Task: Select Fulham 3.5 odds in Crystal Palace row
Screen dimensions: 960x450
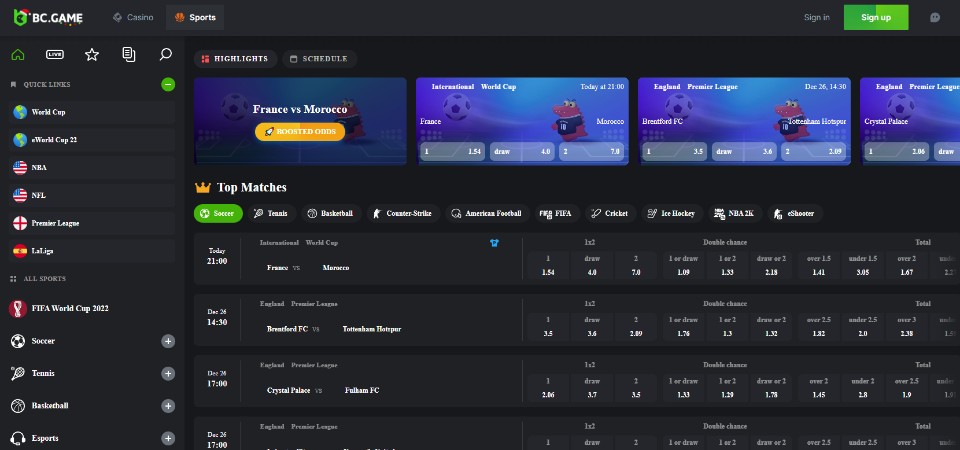Action: pos(636,388)
